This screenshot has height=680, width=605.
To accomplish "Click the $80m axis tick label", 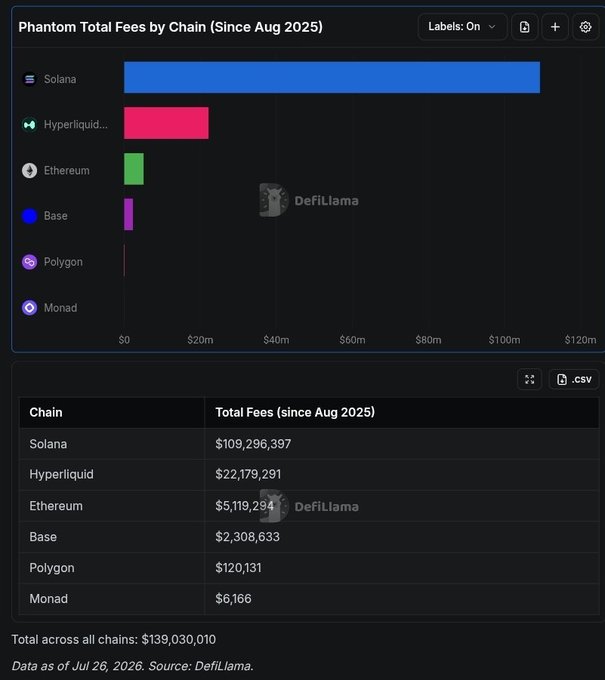I will tap(428, 340).
